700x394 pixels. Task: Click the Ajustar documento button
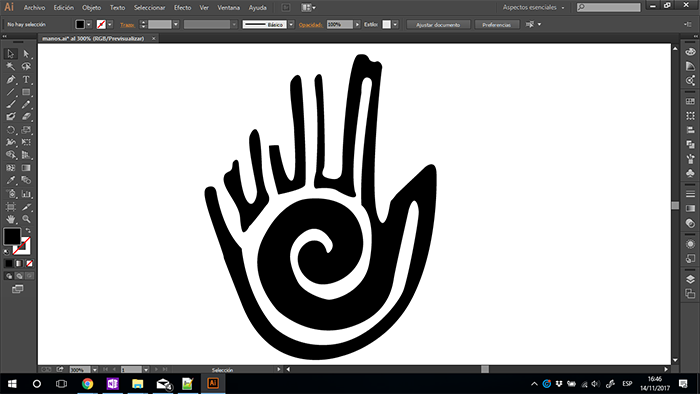[x=438, y=25]
